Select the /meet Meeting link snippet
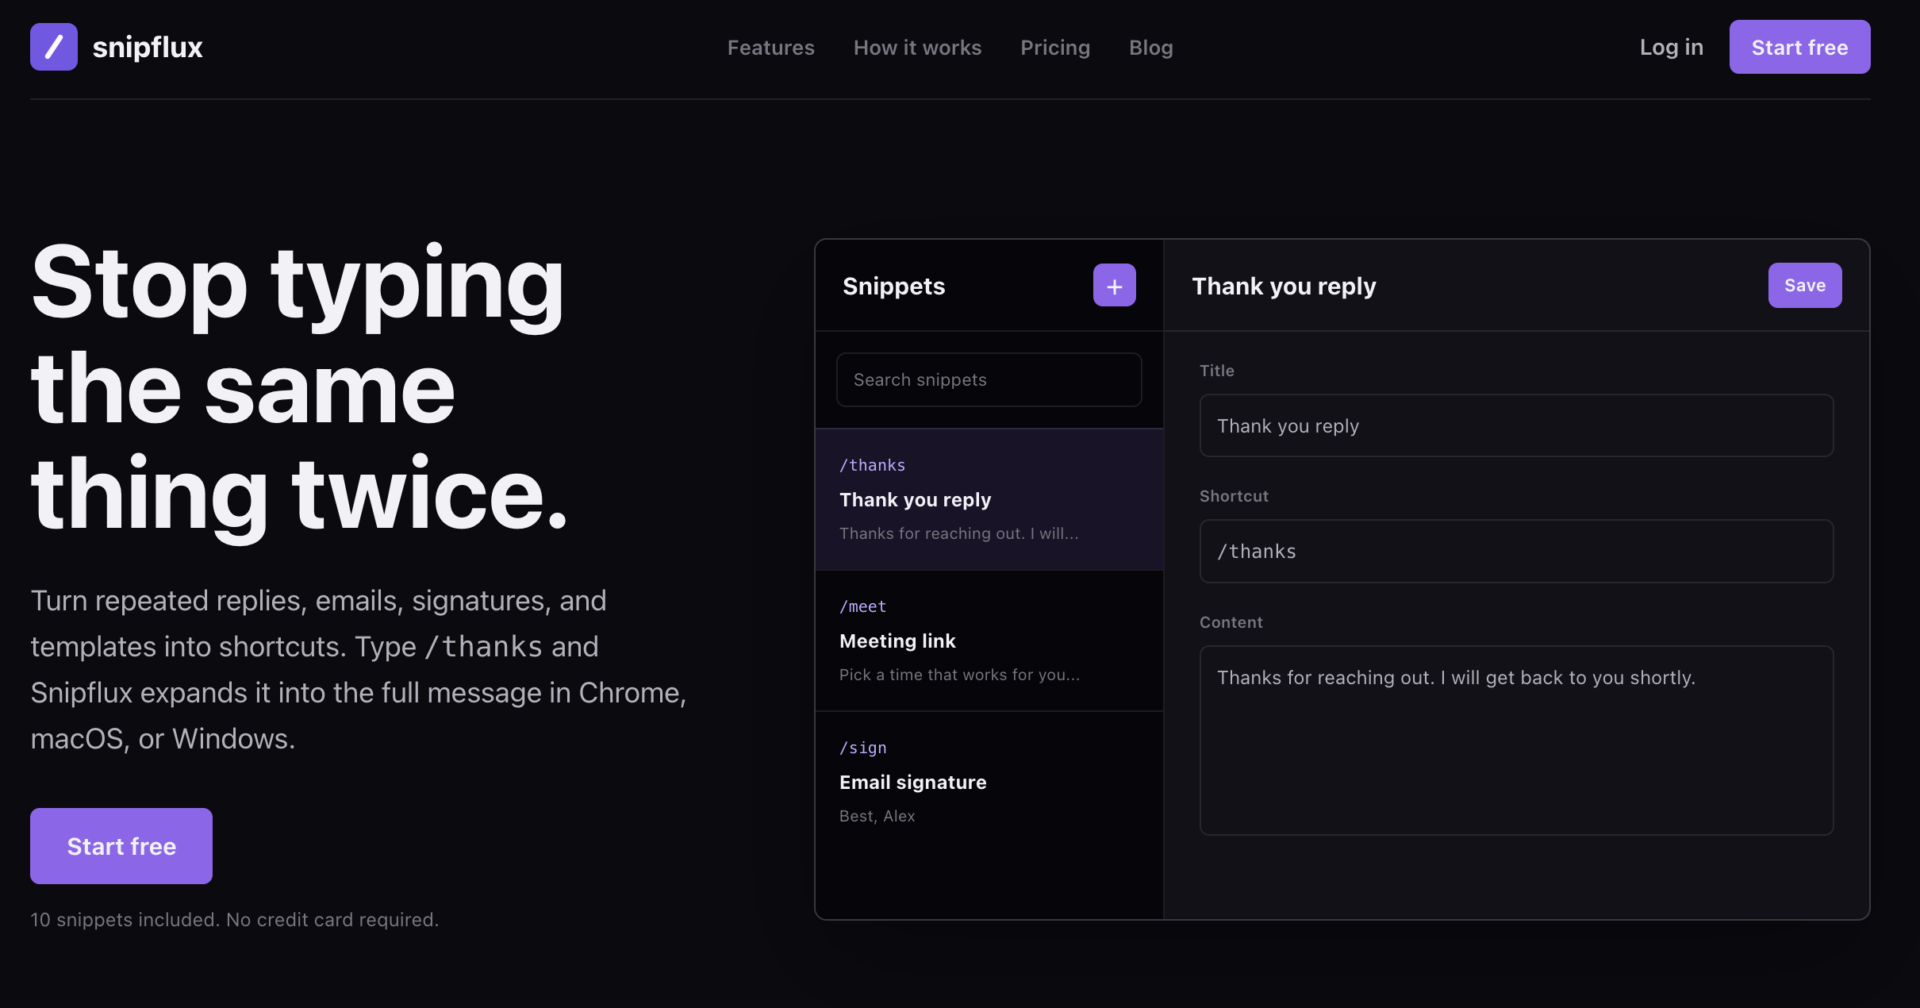The width and height of the screenshot is (1920, 1008). (989, 641)
